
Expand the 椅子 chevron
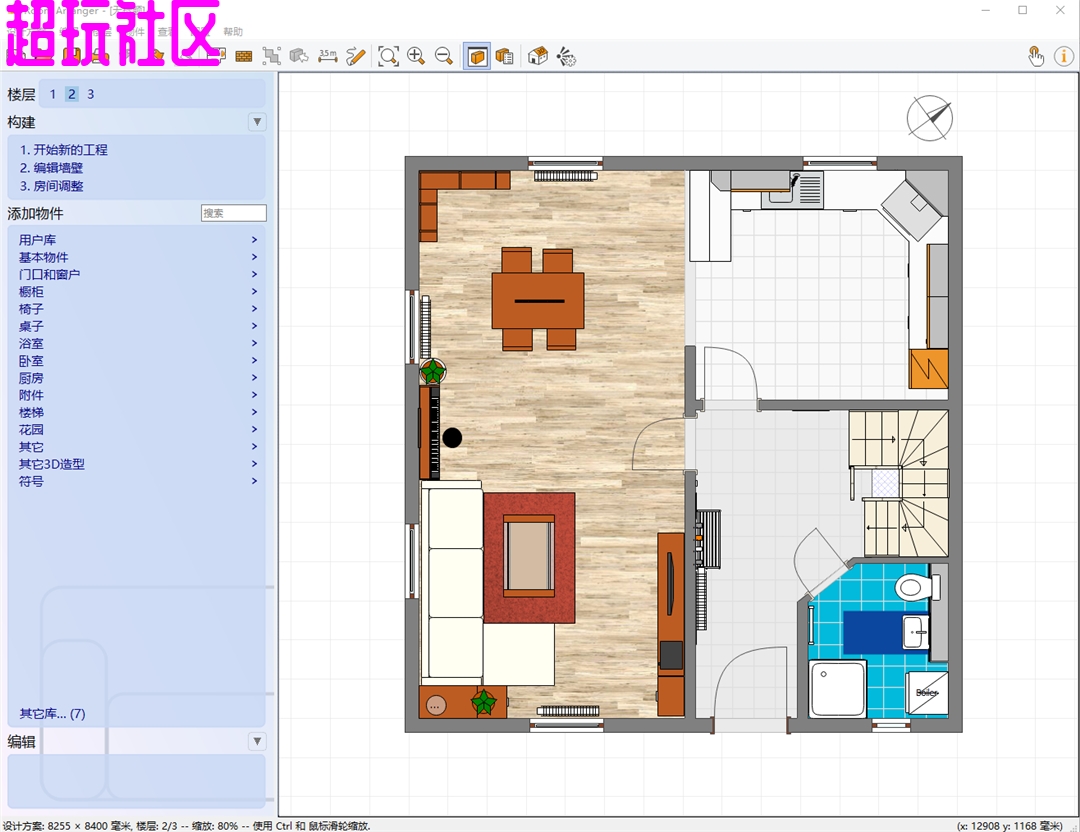(254, 309)
